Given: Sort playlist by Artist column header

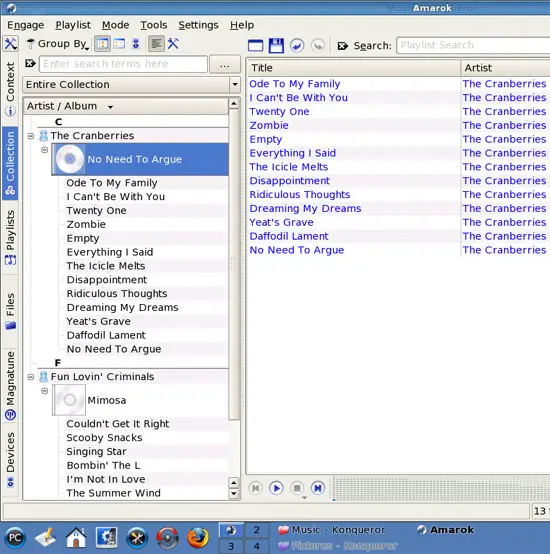Looking at the screenshot, I should (505, 68).
